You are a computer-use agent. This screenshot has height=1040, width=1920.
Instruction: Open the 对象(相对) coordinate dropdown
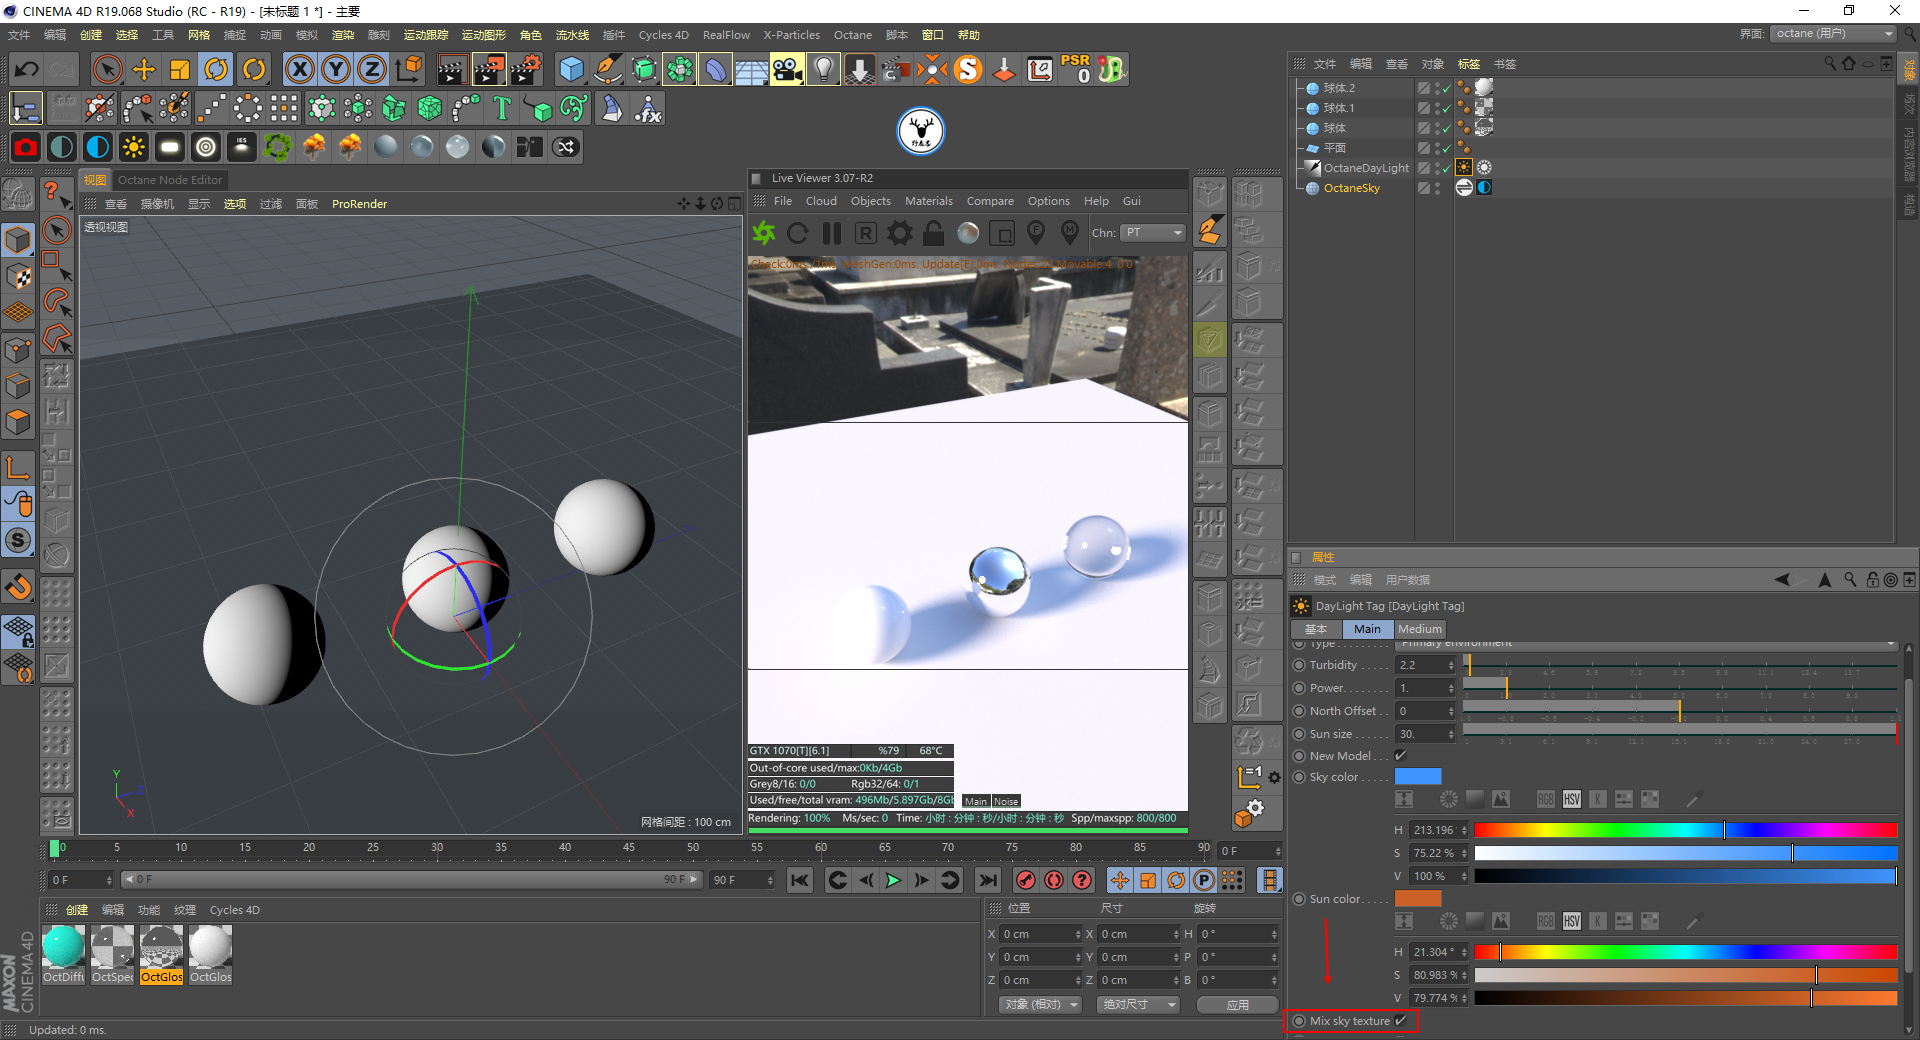click(x=1040, y=1004)
